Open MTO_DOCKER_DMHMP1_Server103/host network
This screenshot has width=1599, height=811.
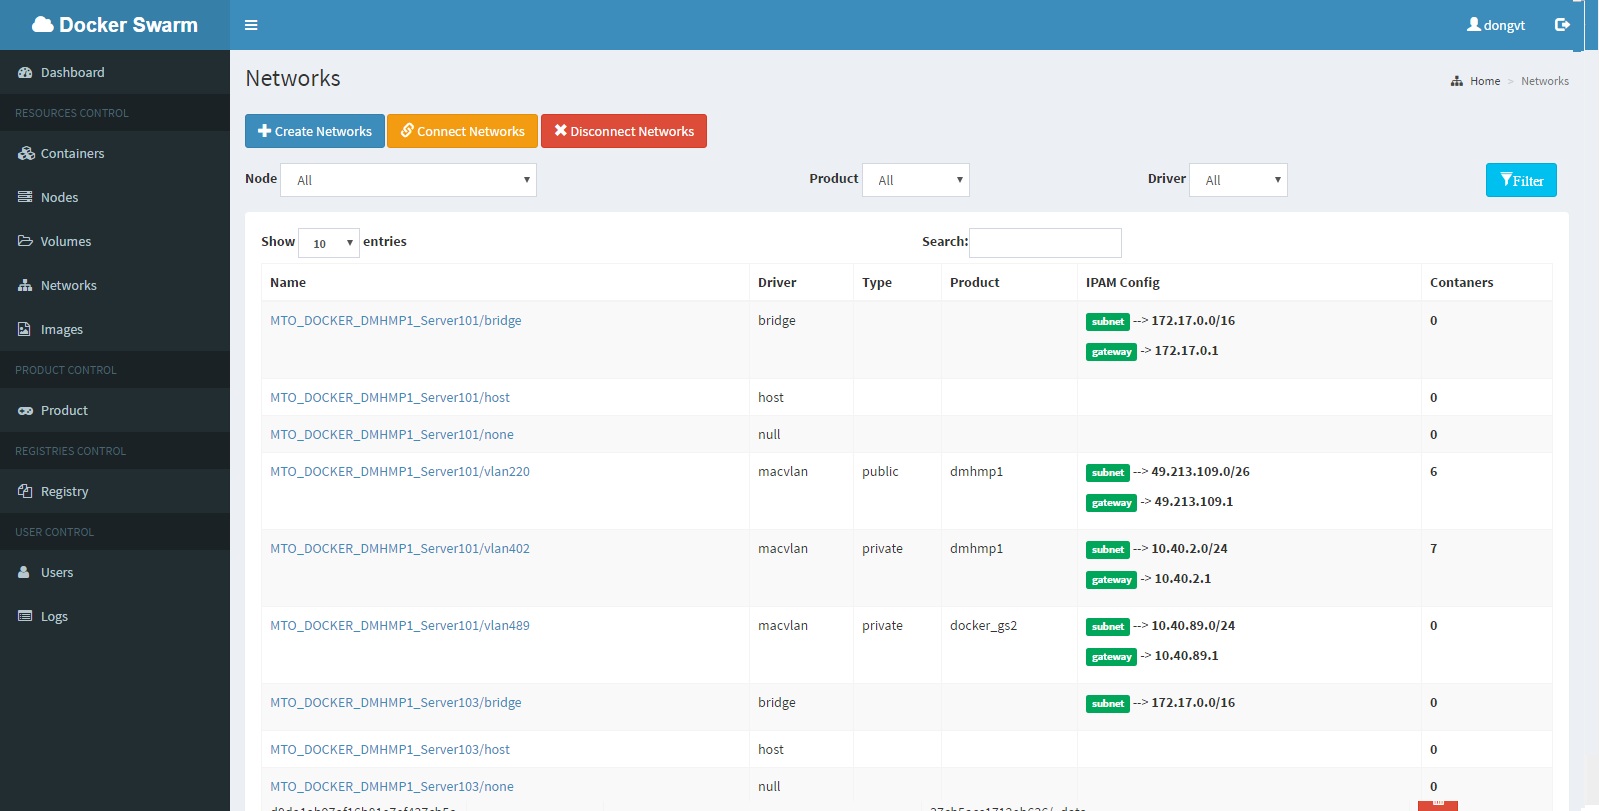coord(390,750)
